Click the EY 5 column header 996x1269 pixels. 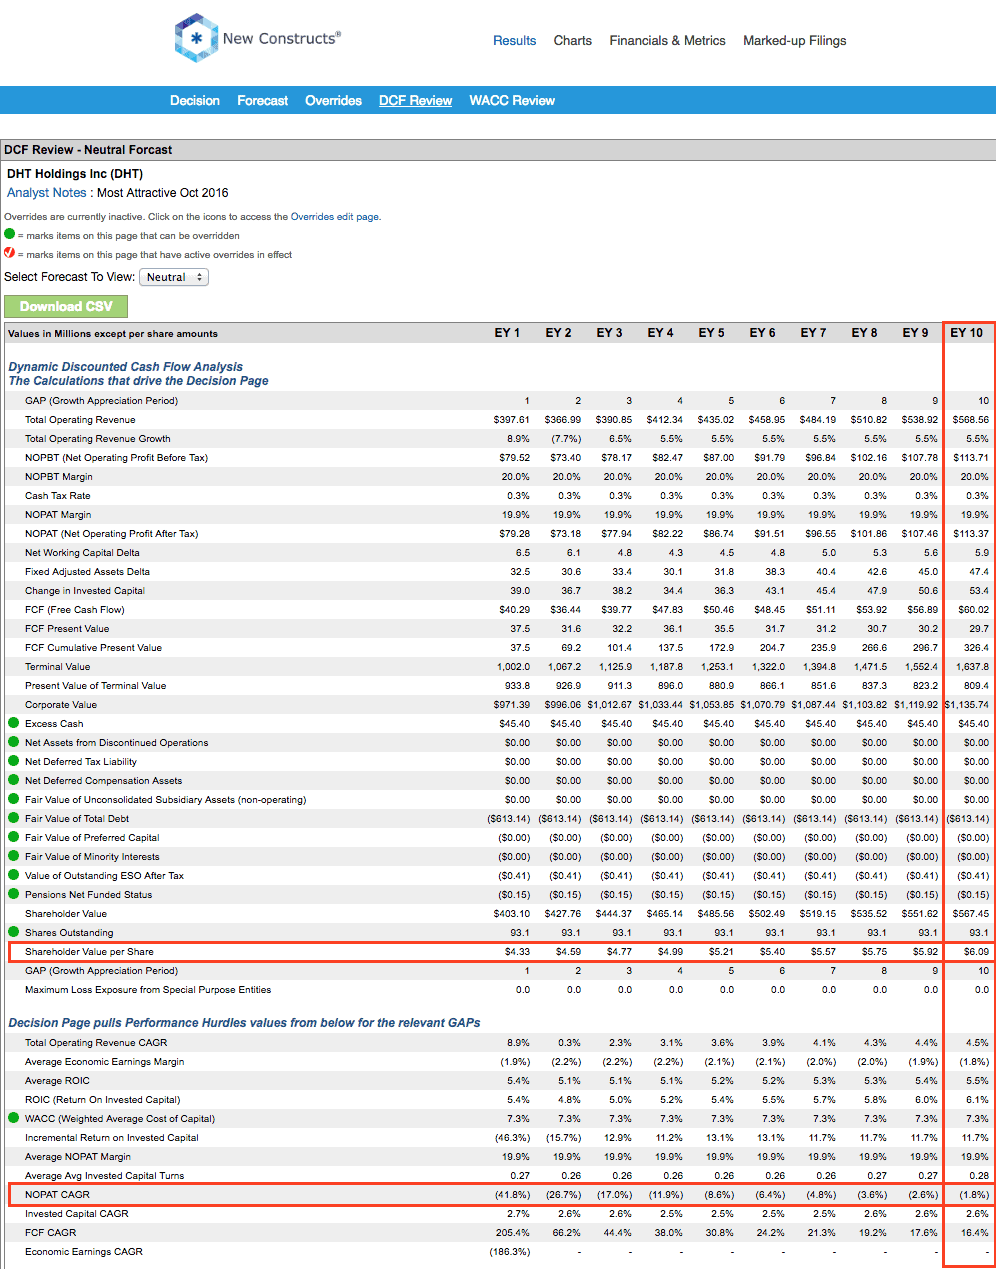point(712,333)
